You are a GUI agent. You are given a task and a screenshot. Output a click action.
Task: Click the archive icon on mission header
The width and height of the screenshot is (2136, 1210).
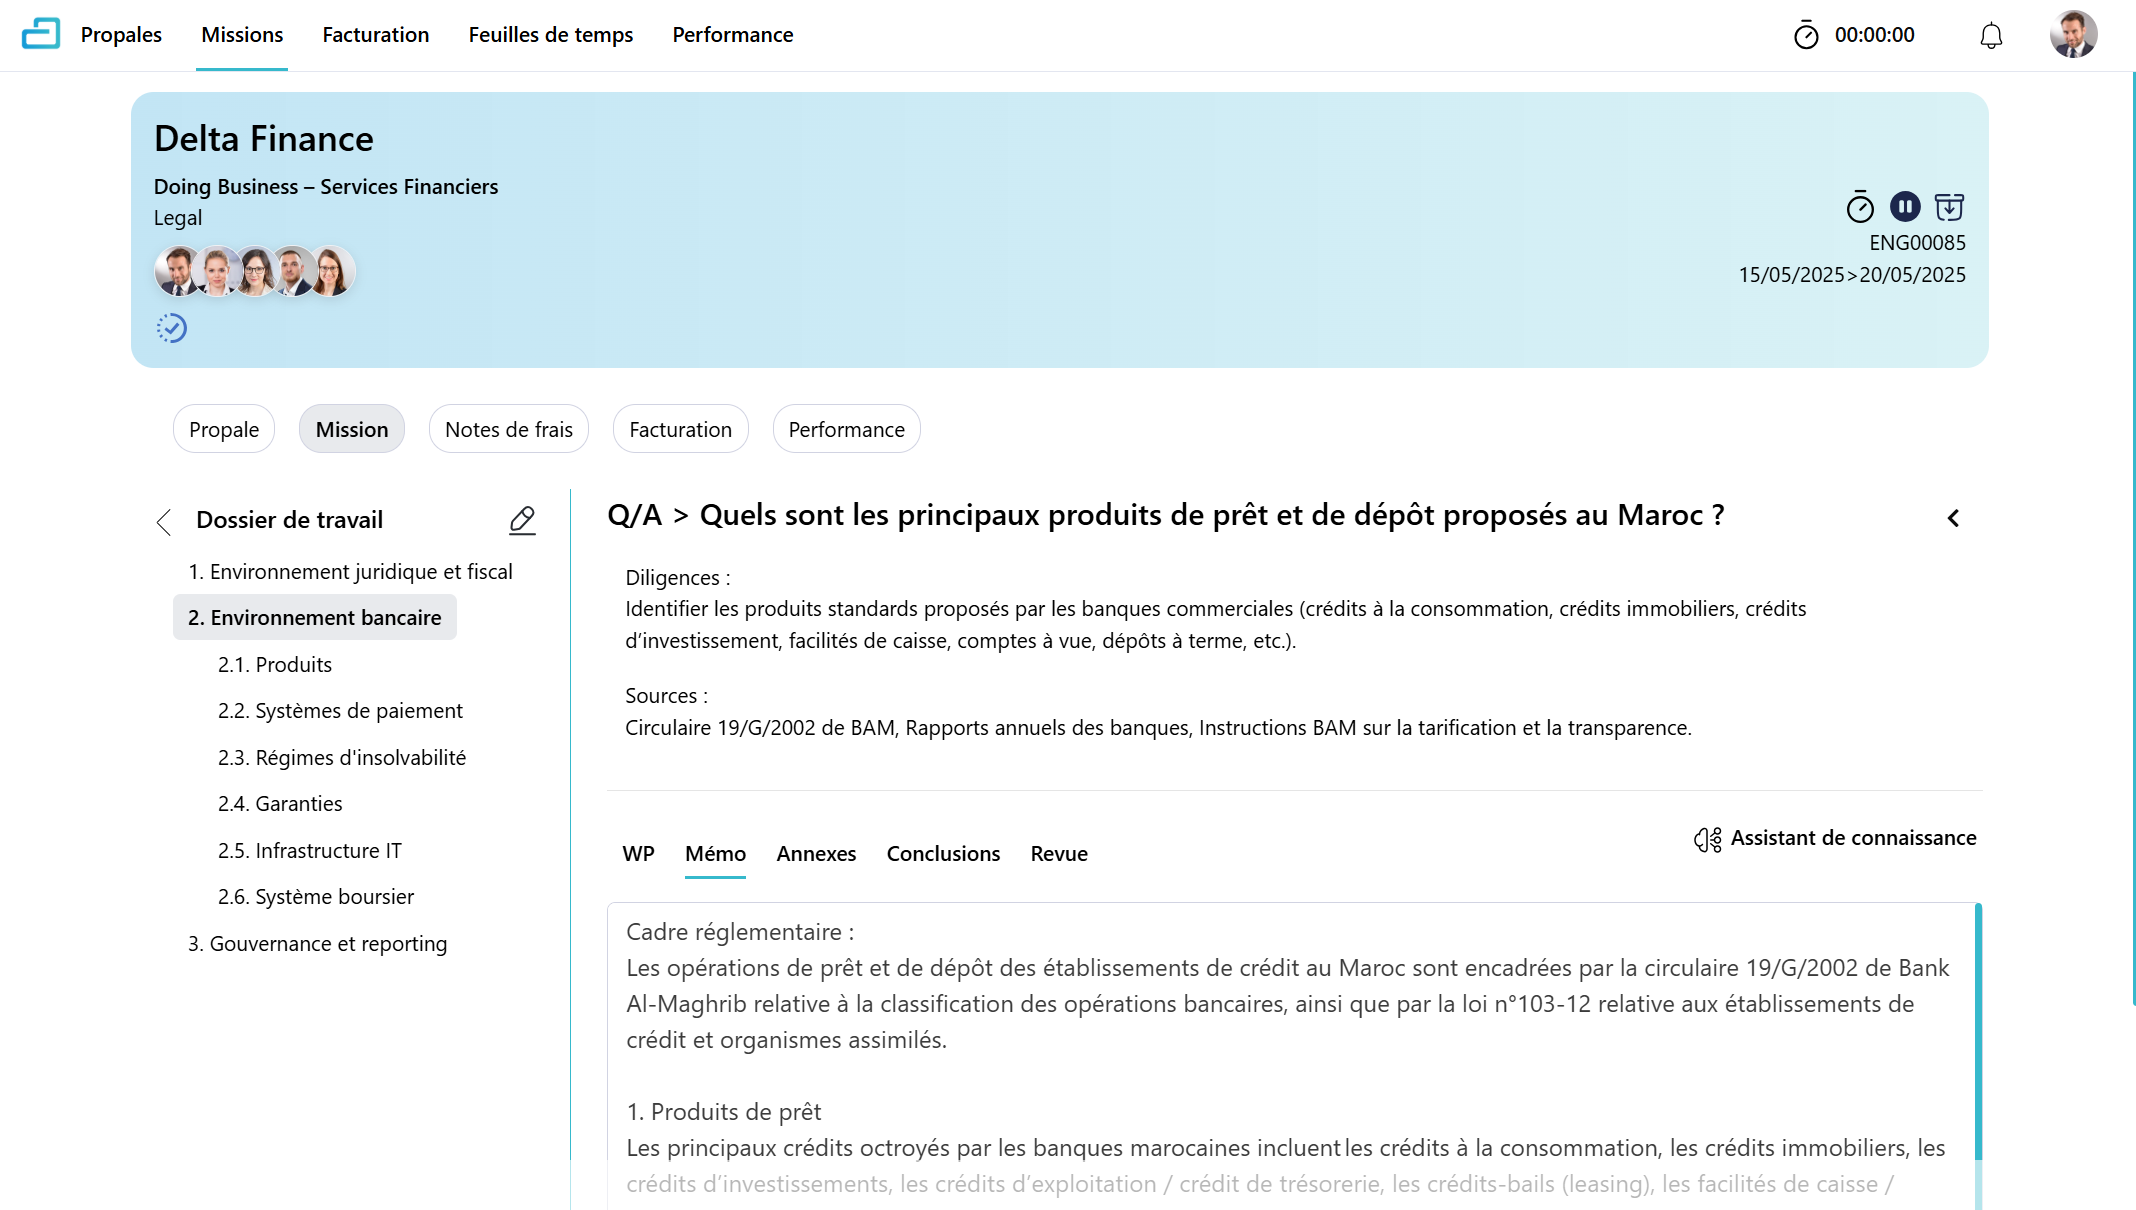click(1949, 207)
